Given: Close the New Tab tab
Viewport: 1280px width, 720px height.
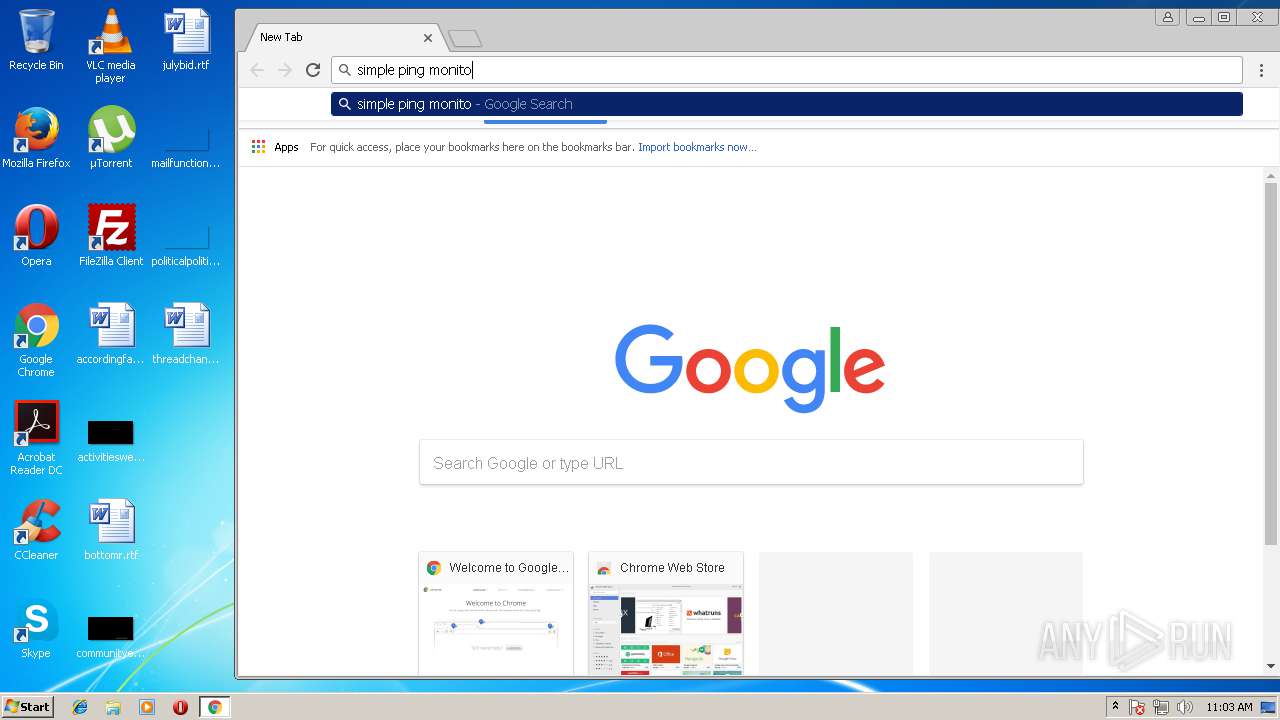Looking at the screenshot, I should coord(428,37).
